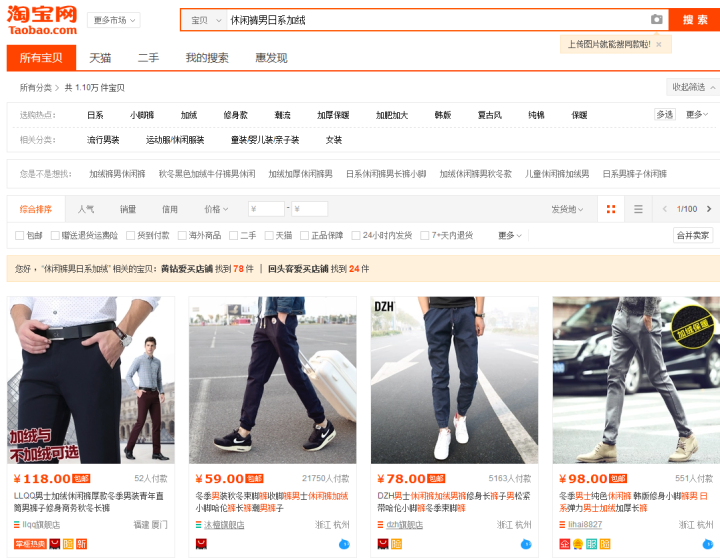This screenshot has width=720, height=558.
Task: Click the Taobao logo
Action: pos(42,19)
